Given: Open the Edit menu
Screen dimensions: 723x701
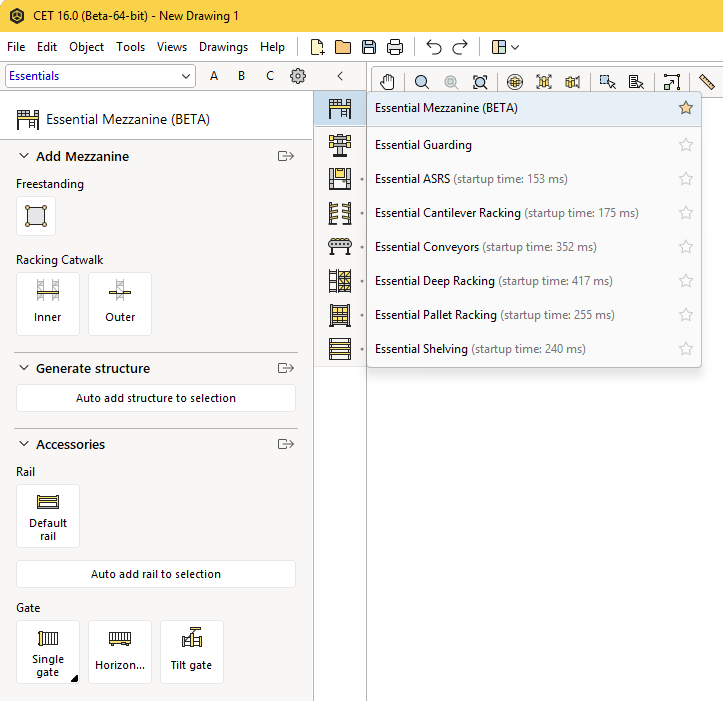Looking at the screenshot, I should [47, 47].
